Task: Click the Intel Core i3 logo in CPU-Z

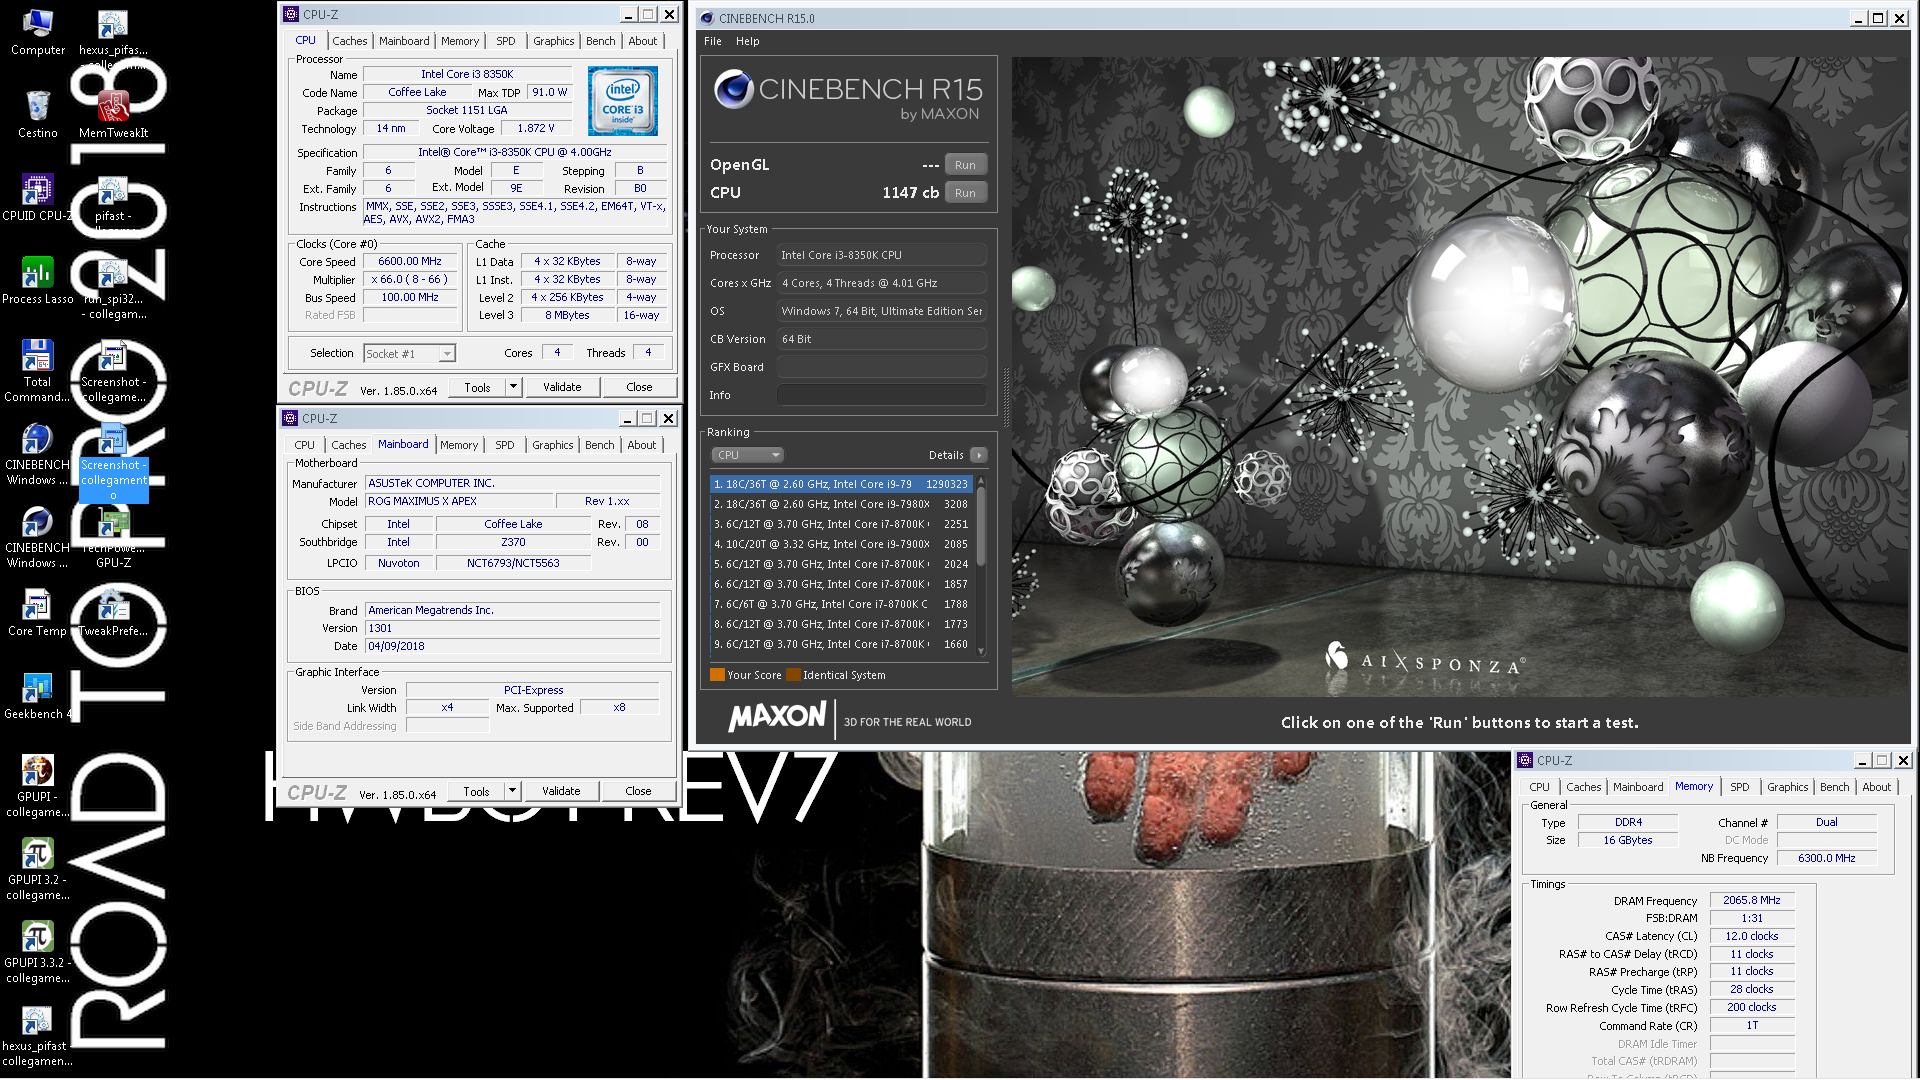Action: 622,101
